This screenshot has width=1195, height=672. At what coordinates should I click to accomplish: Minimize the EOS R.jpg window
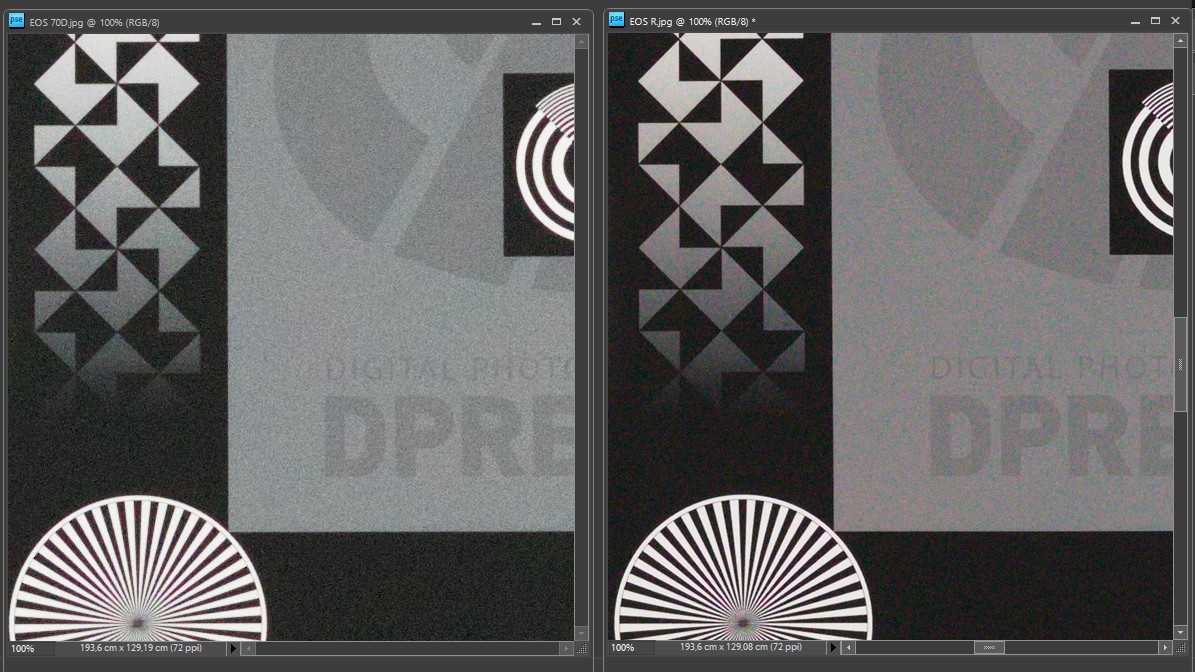pos(1136,21)
